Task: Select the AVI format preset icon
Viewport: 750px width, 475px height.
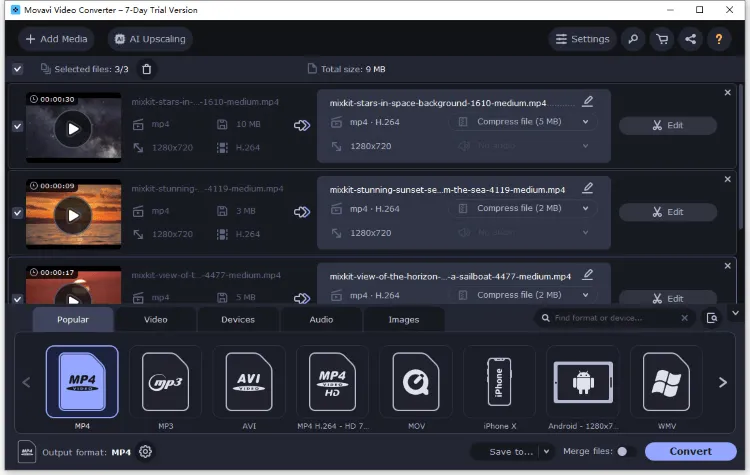Action: 249,382
